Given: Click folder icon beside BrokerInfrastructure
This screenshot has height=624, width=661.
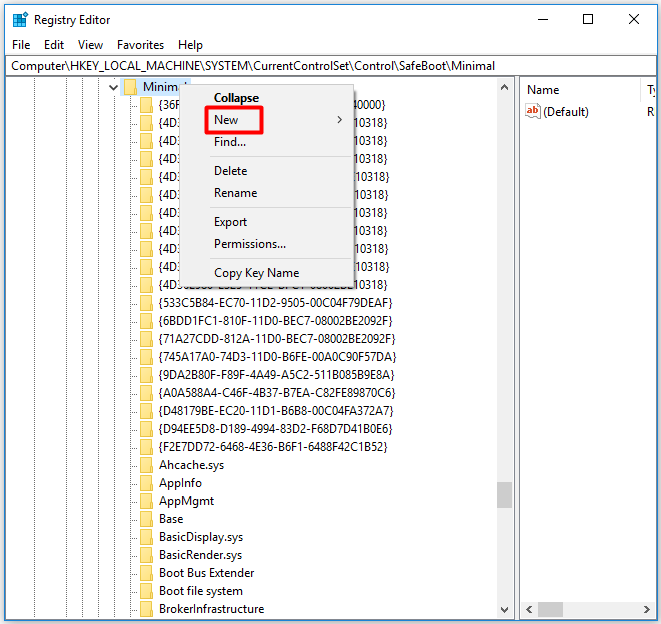Looking at the screenshot, I should pyautogui.click(x=146, y=609).
